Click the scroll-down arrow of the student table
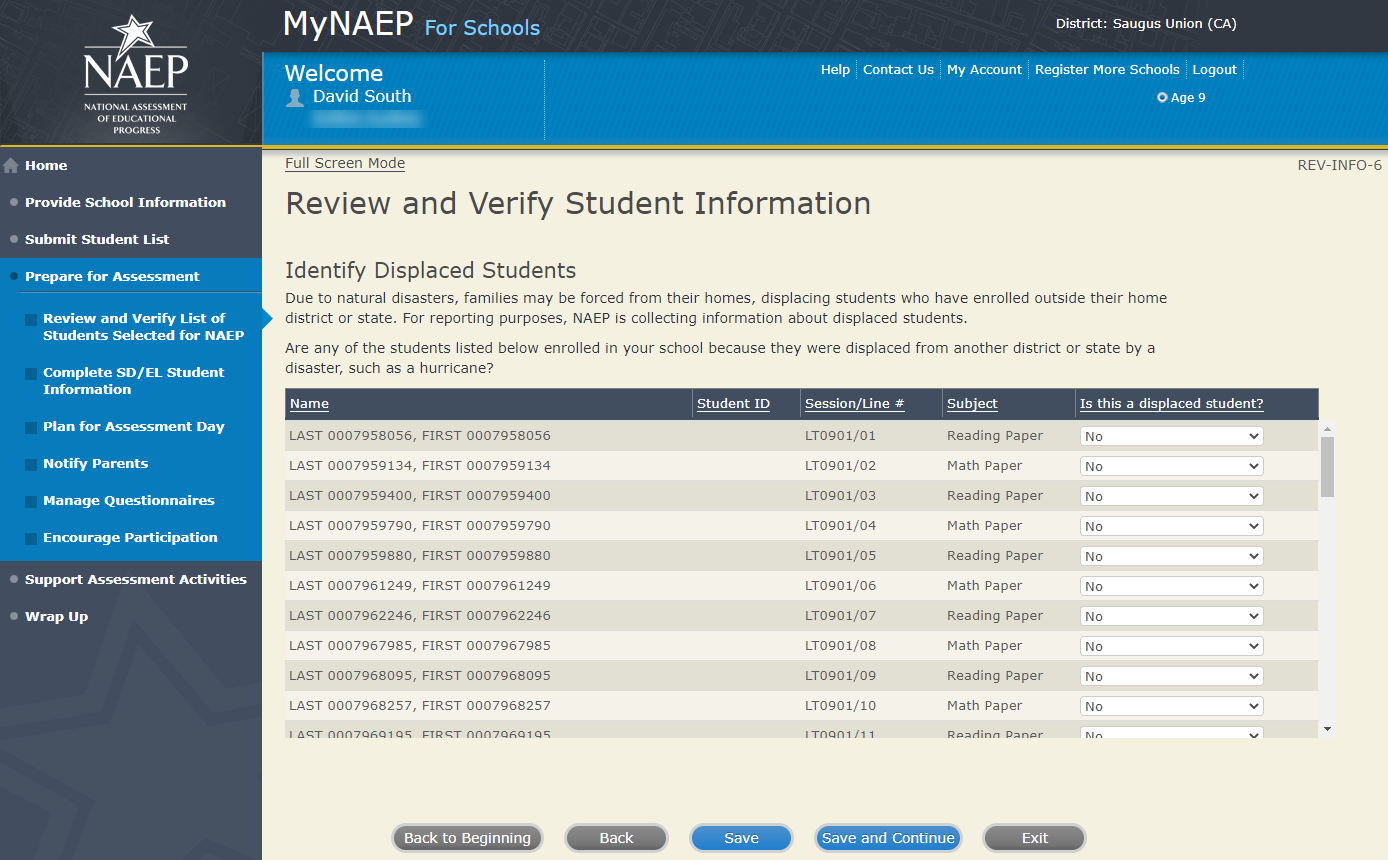The width and height of the screenshot is (1388, 860). (x=1327, y=729)
